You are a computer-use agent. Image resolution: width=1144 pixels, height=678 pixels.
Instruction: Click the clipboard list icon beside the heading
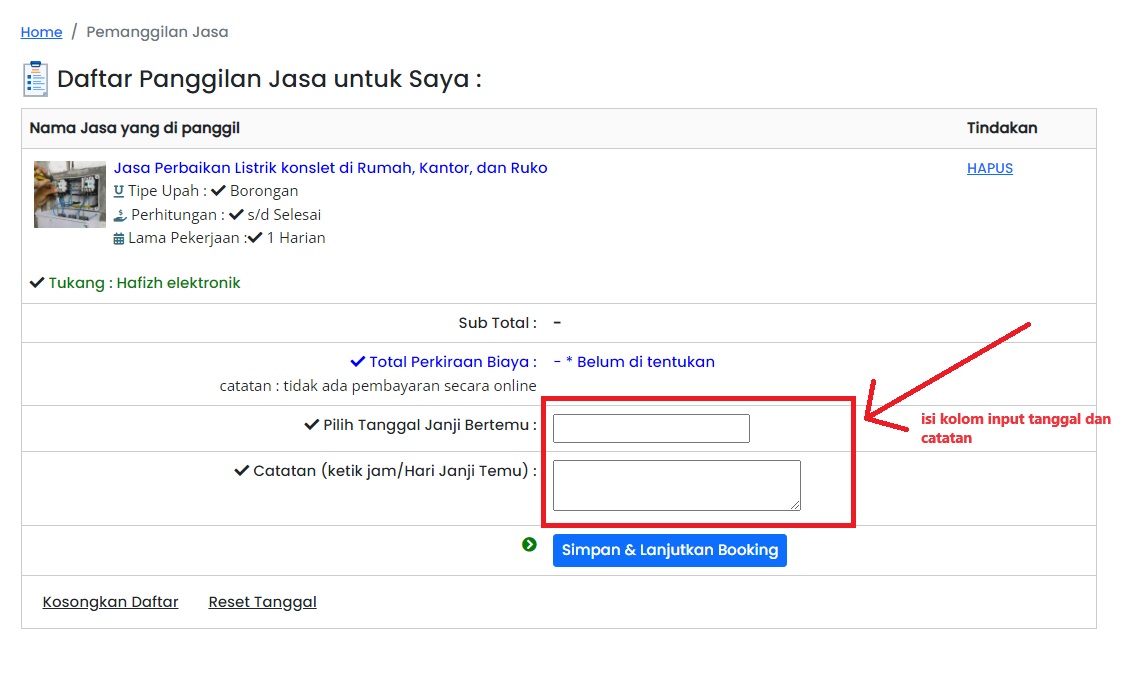coord(35,79)
